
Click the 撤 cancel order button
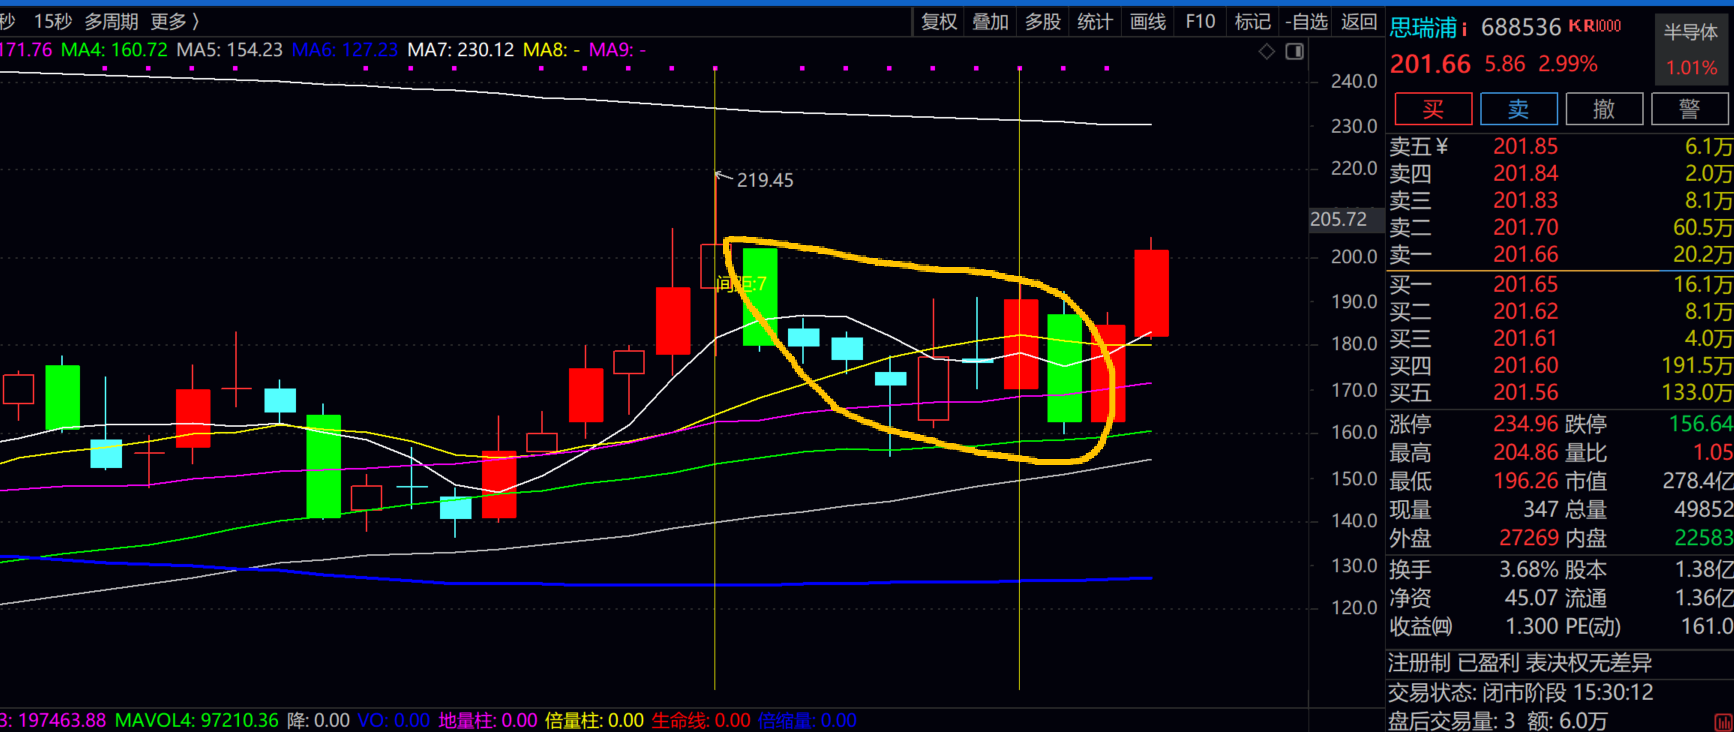[x=1603, y=109]
